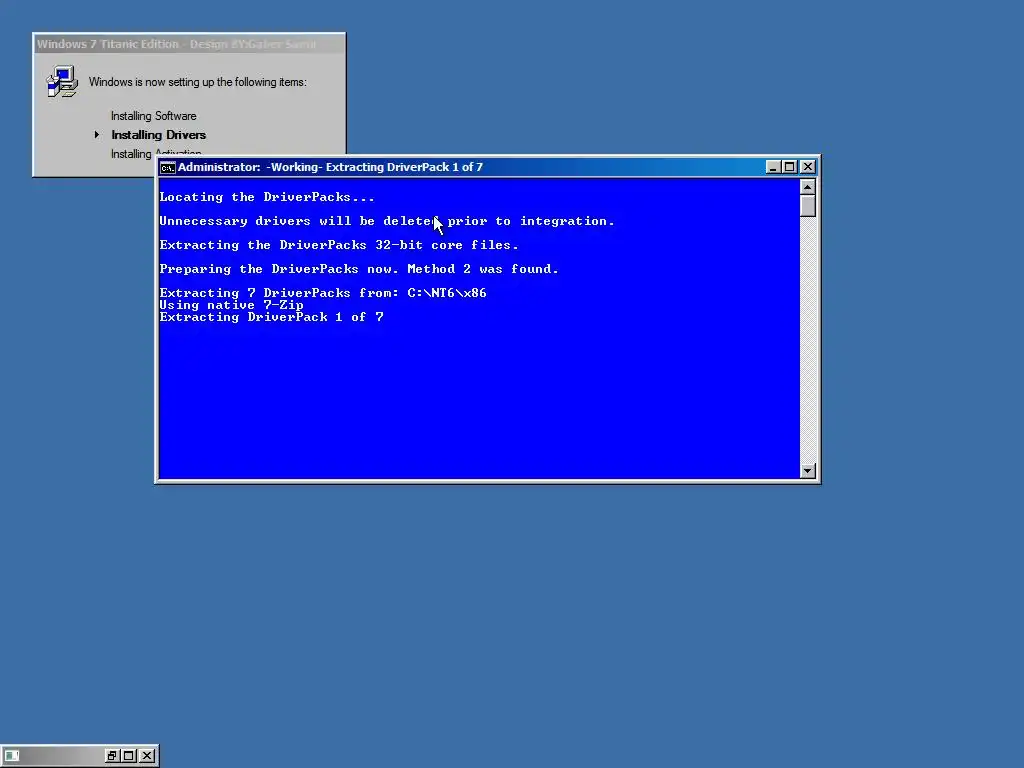The image size is (1024, 768).
Task: Click the console scrollbar up arrow
Action: pos(808,187)
